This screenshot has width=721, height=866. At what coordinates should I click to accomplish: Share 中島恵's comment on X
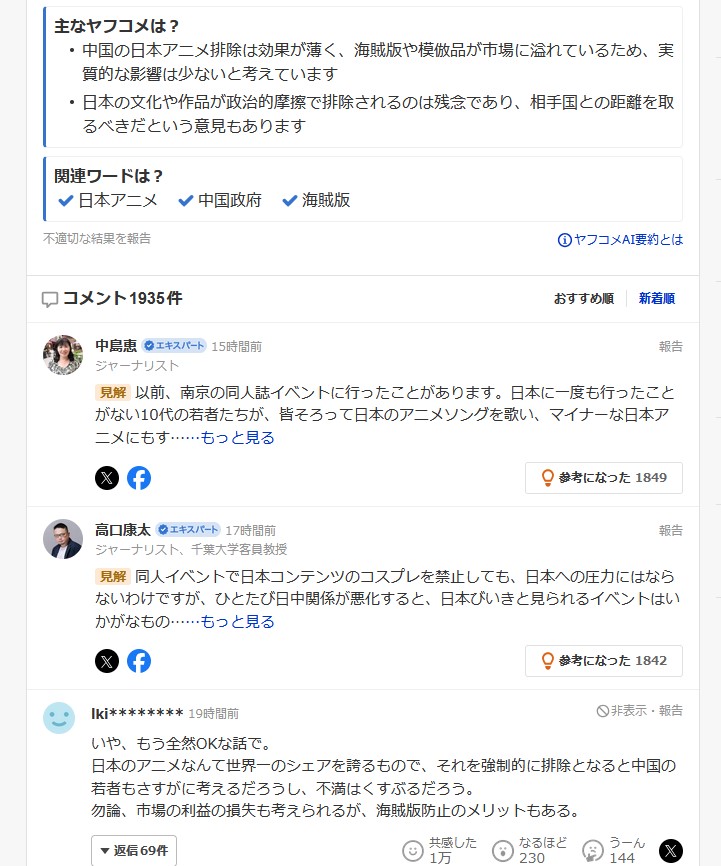pos(107,478)
